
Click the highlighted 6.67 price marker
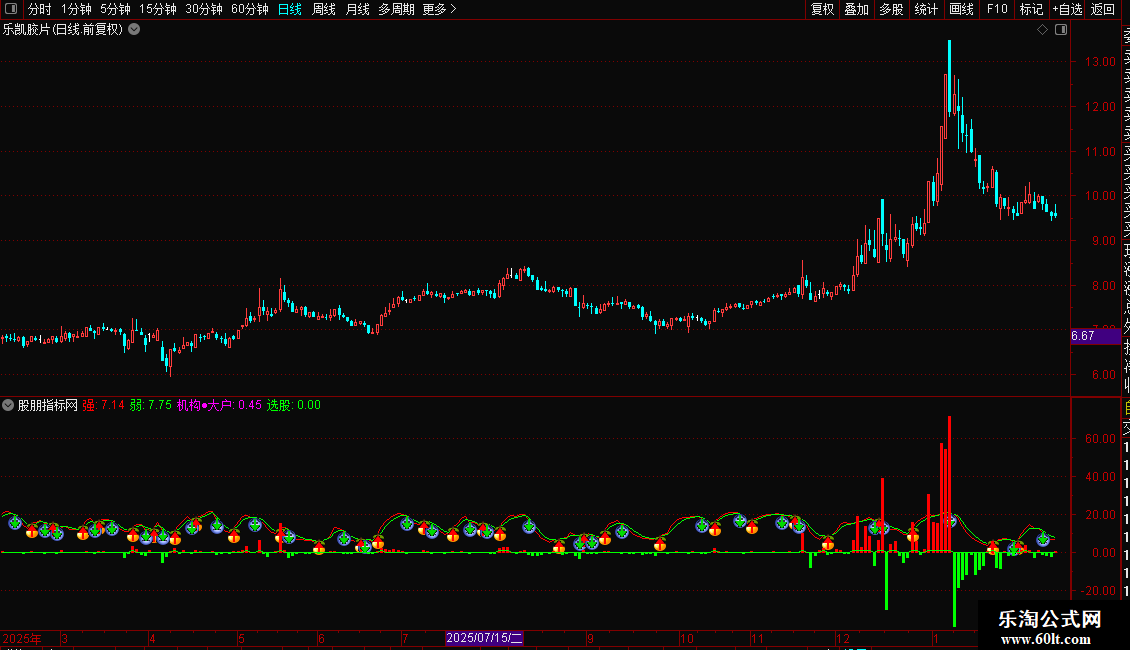[x=1095, y=336]
